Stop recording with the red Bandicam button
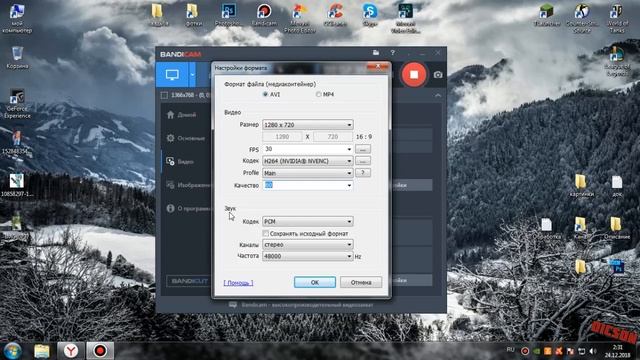The height and width of the screenshot is (360, 640). click(x=414, y=75)
